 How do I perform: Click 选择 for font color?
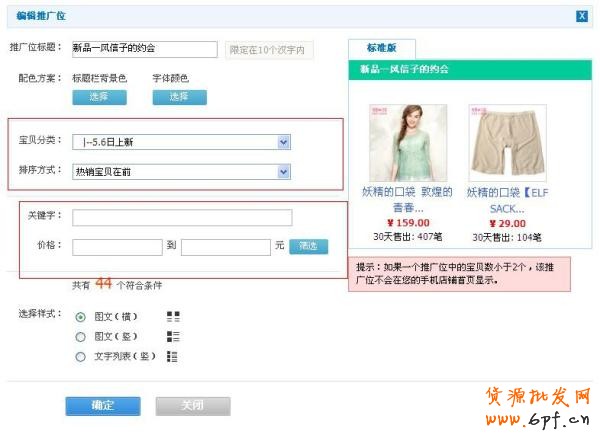tap(179, 97)
